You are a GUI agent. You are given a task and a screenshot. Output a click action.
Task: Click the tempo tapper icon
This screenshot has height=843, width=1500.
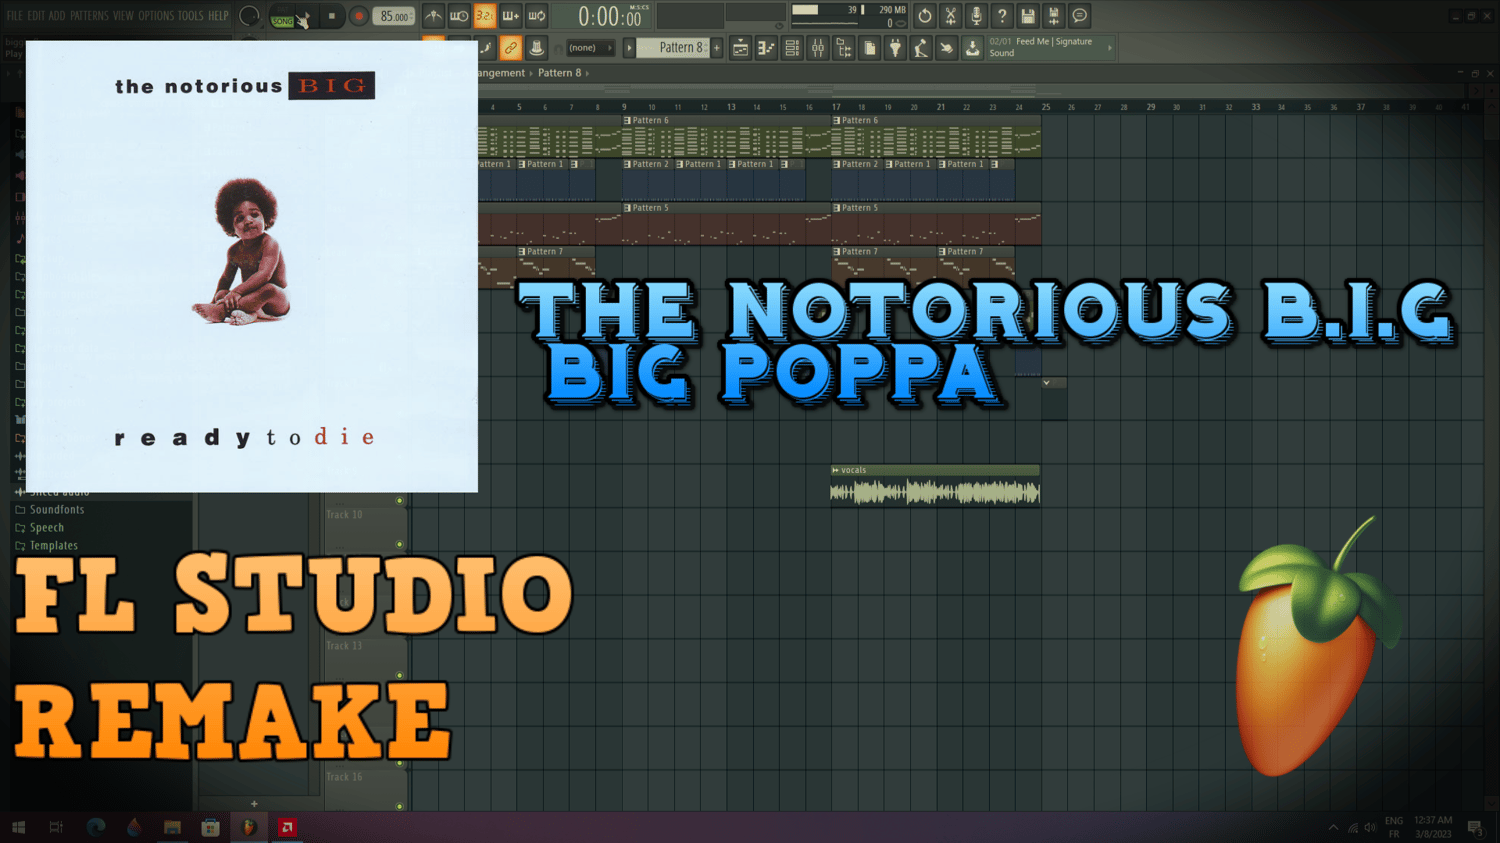click(921, 48)
